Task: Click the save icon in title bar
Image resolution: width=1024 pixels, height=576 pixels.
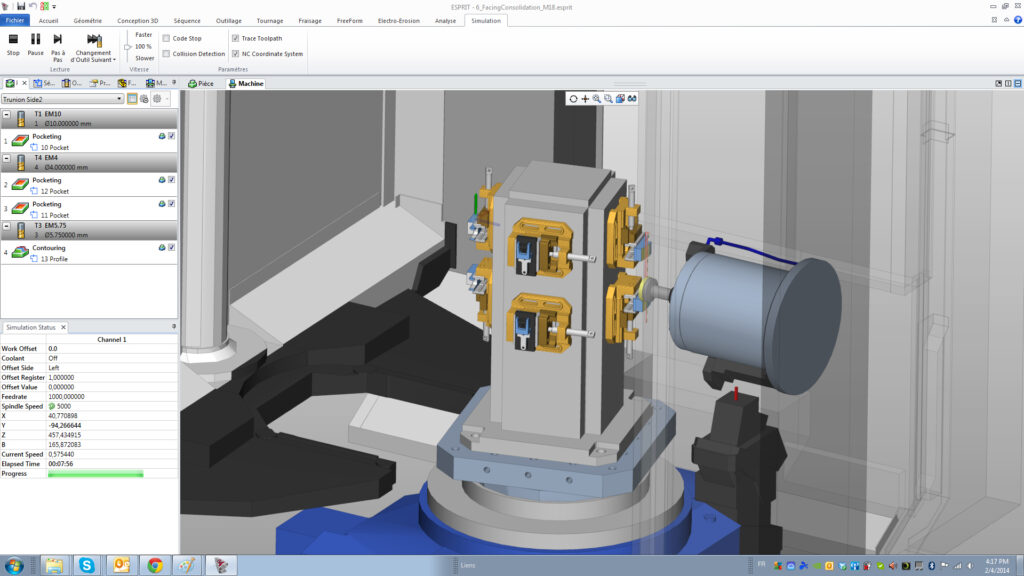Action: pyautogui.click(x=21, y=6)
